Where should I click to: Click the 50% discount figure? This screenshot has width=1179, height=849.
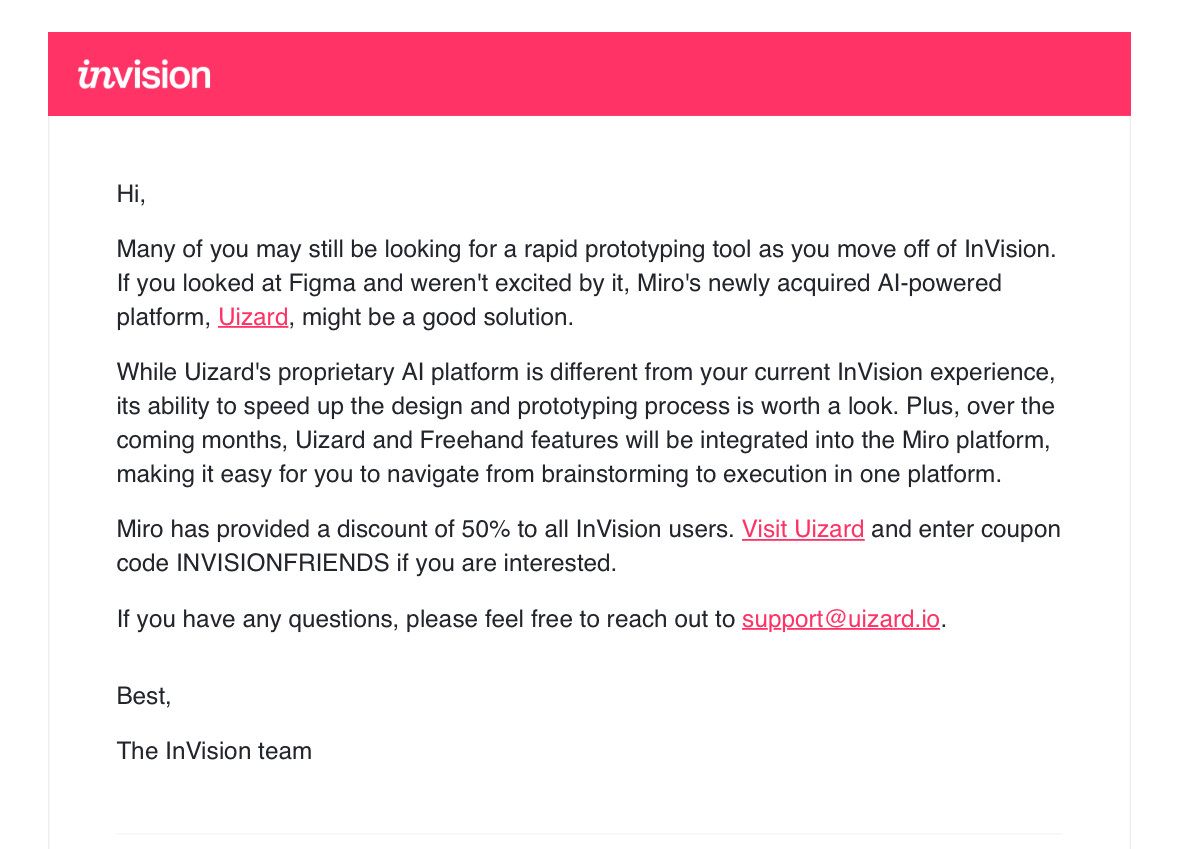[x=486, y=529]
